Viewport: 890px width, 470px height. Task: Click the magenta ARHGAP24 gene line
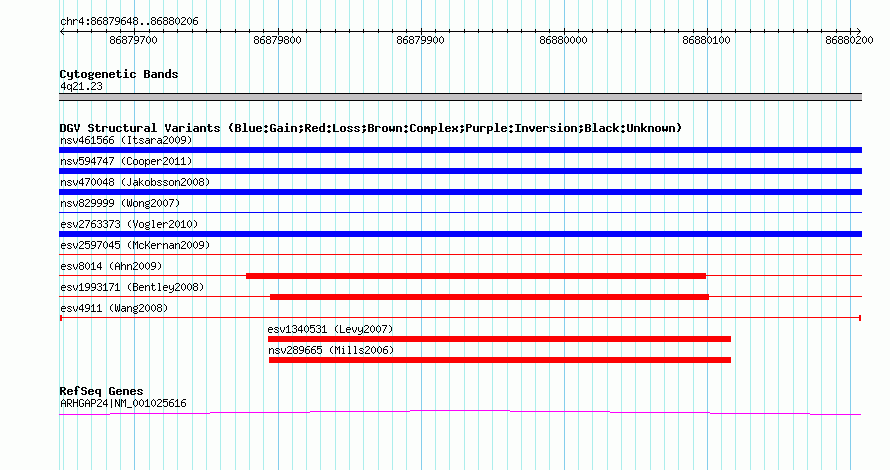coord(460,413)
